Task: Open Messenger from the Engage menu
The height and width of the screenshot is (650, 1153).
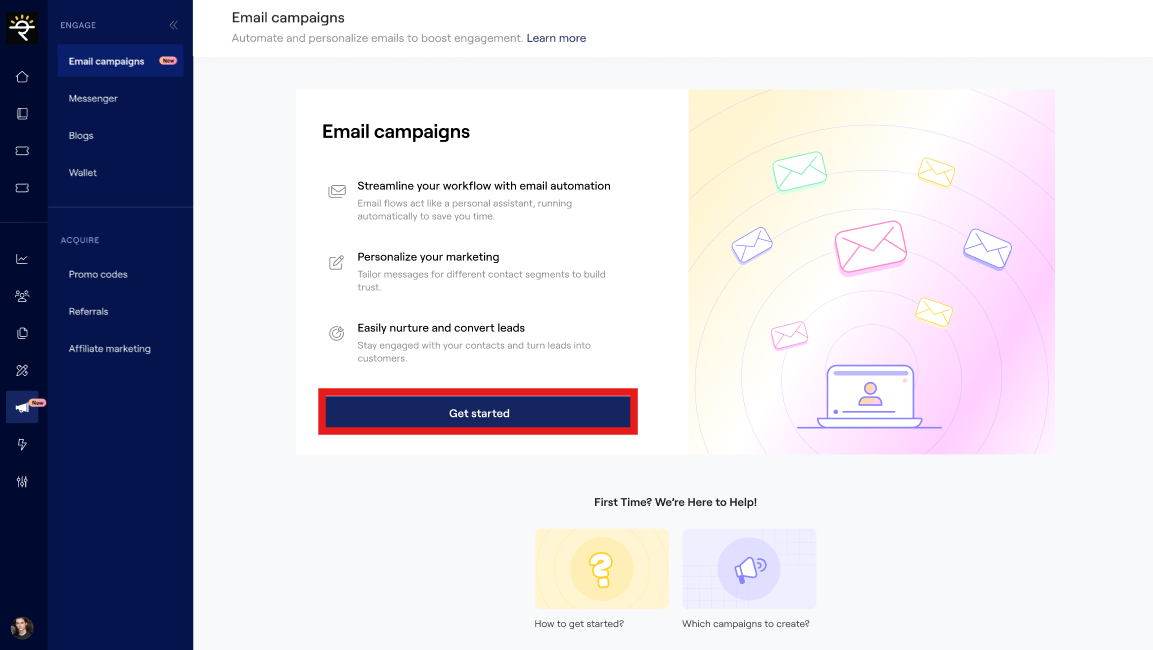Action: 93,99
